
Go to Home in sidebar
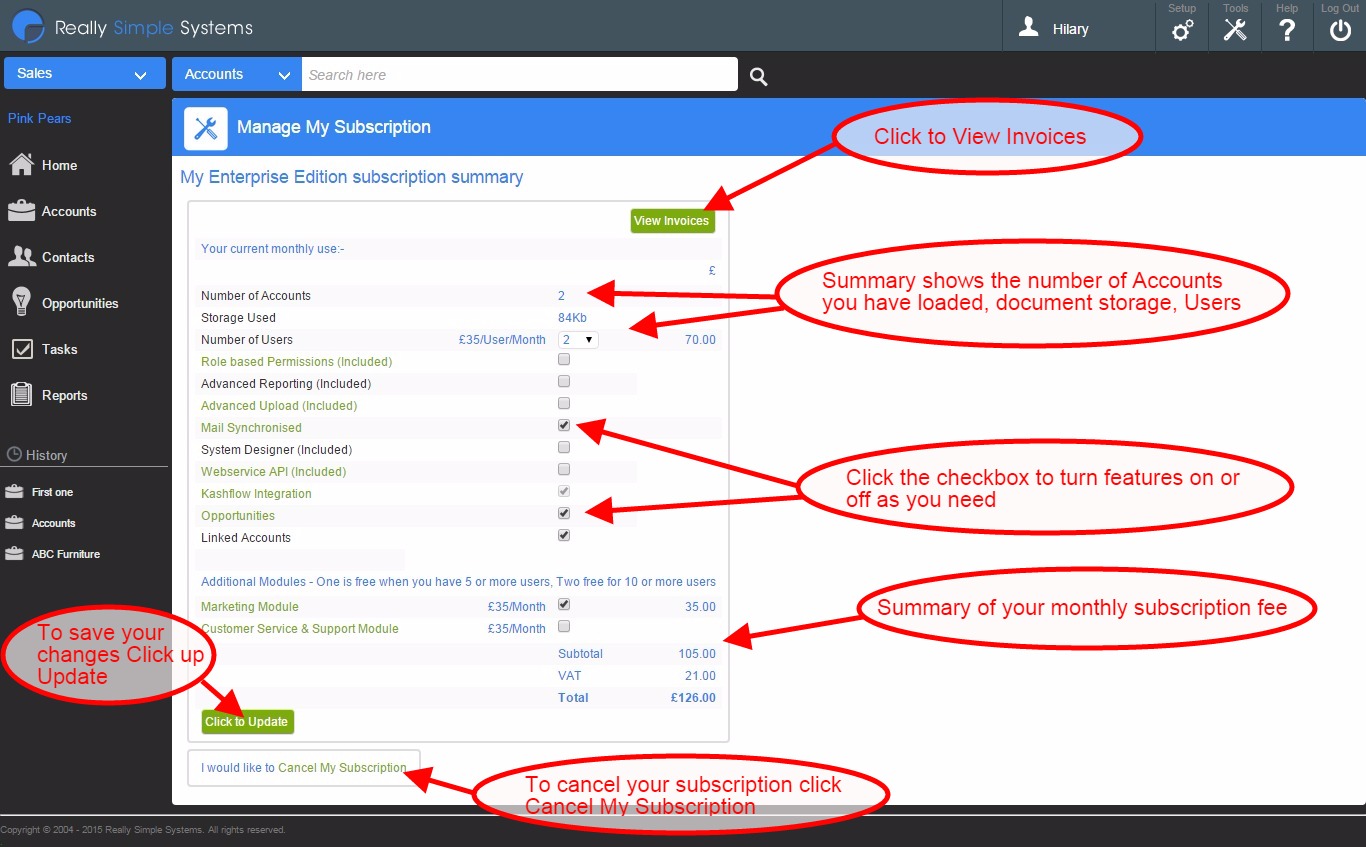[60, 165]
